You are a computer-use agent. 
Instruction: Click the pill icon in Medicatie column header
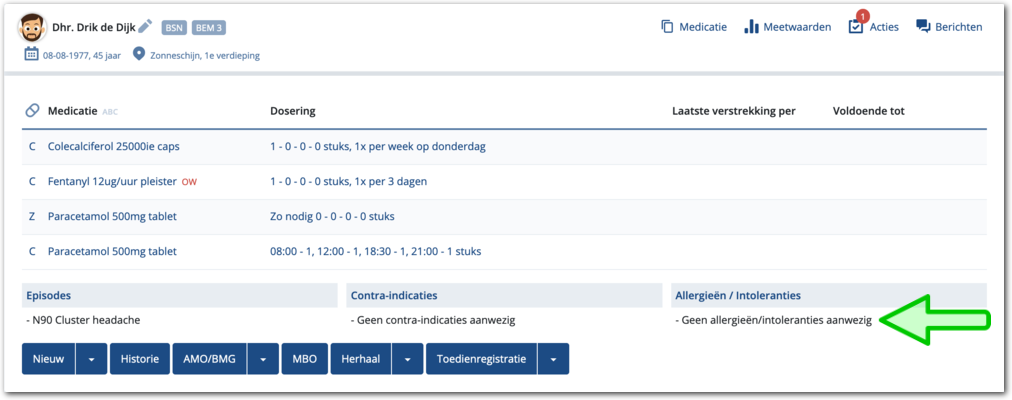tap(32, 111)
